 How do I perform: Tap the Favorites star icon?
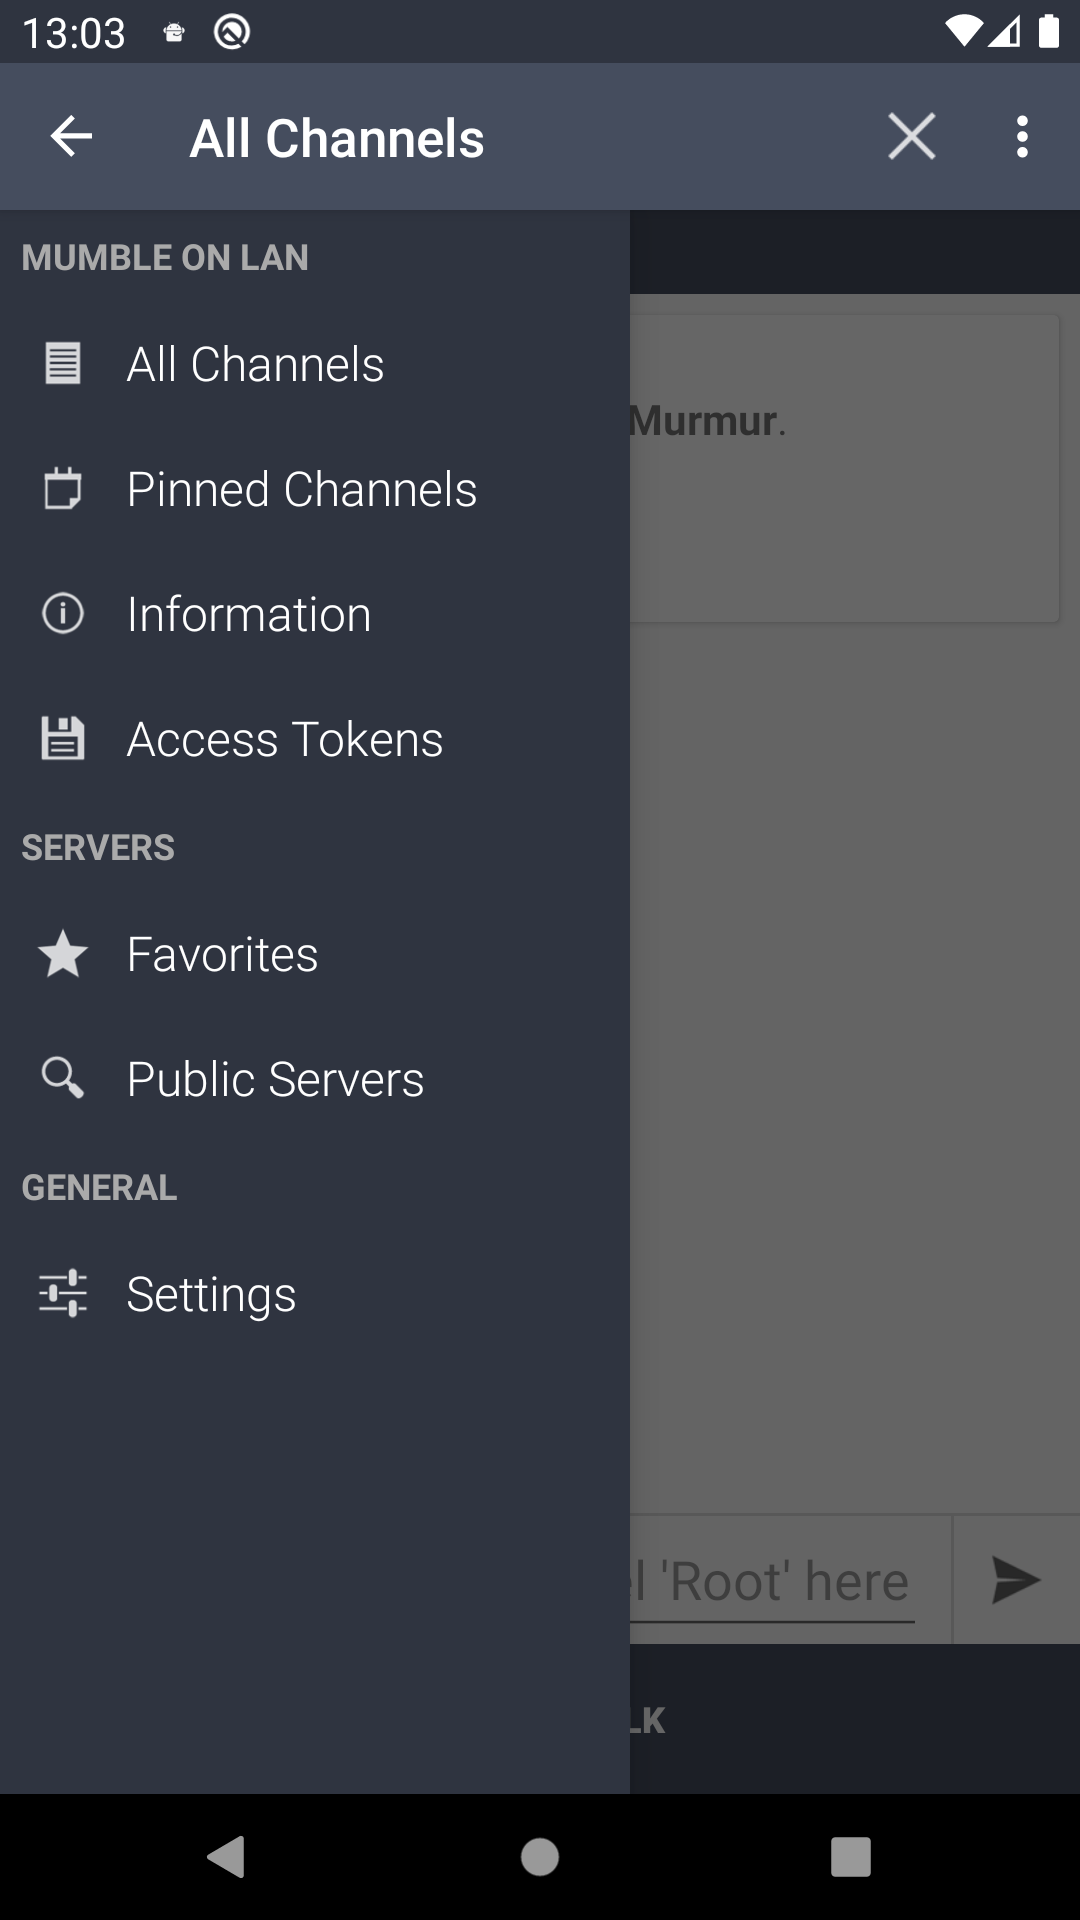[63, 954]
